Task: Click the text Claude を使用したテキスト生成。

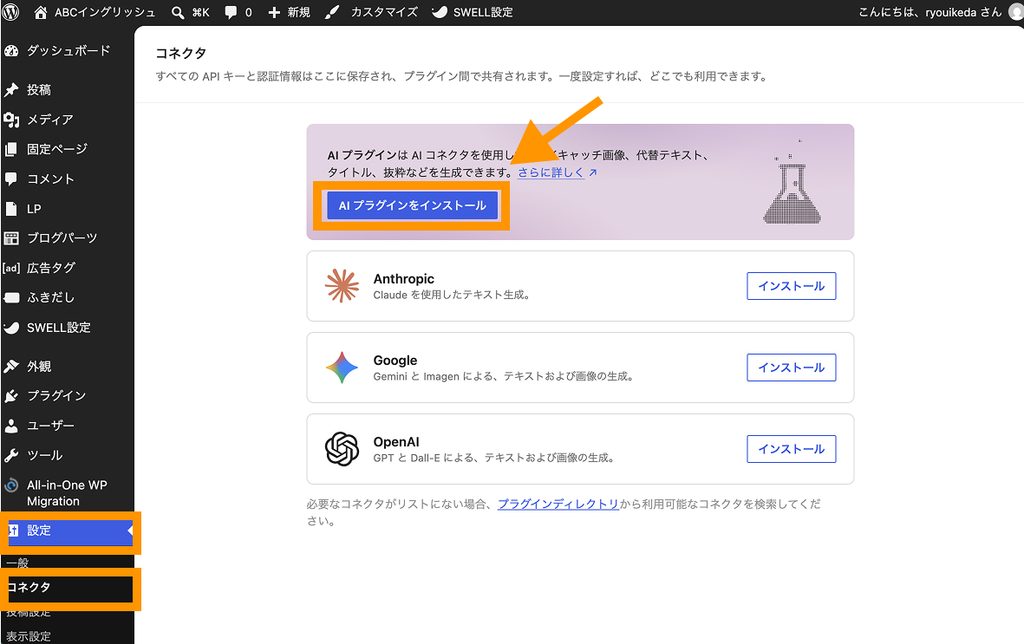Action: pos(451,295)
